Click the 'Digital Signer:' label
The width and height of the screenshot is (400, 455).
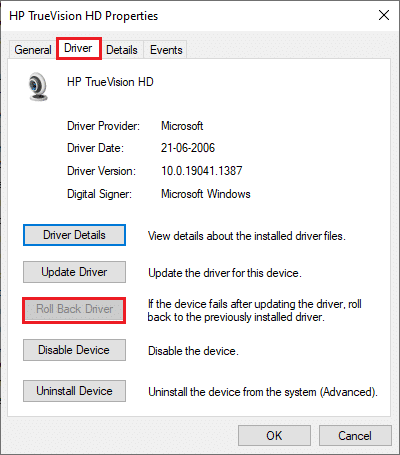tap(100, 194)
